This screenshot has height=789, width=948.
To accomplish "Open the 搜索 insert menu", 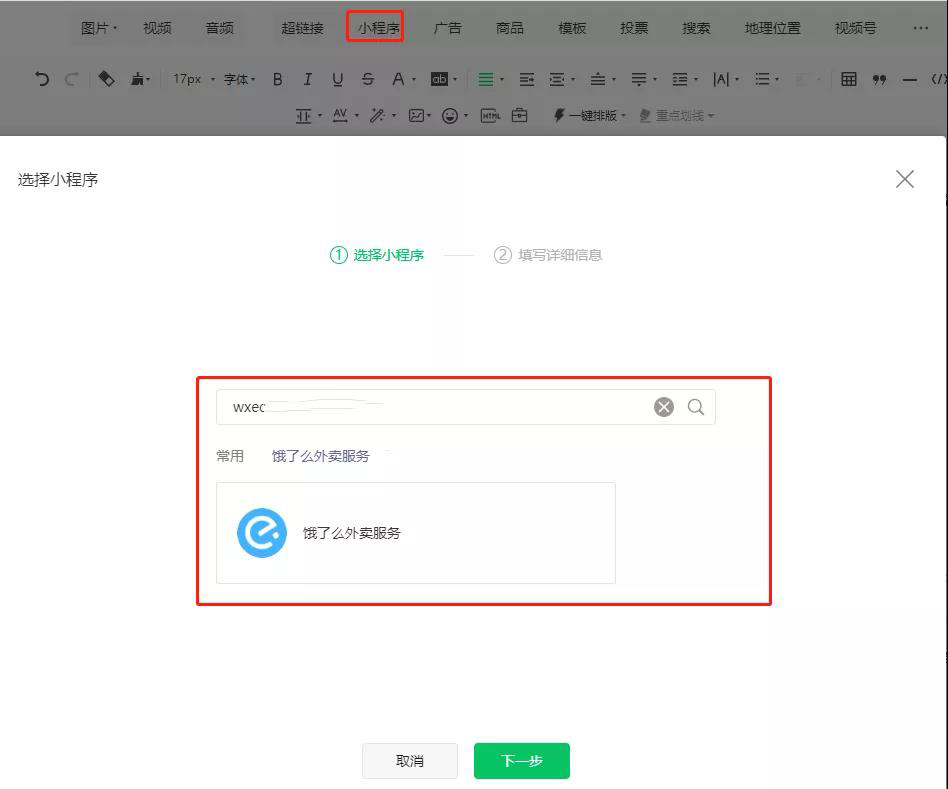I will pos(696,28).
